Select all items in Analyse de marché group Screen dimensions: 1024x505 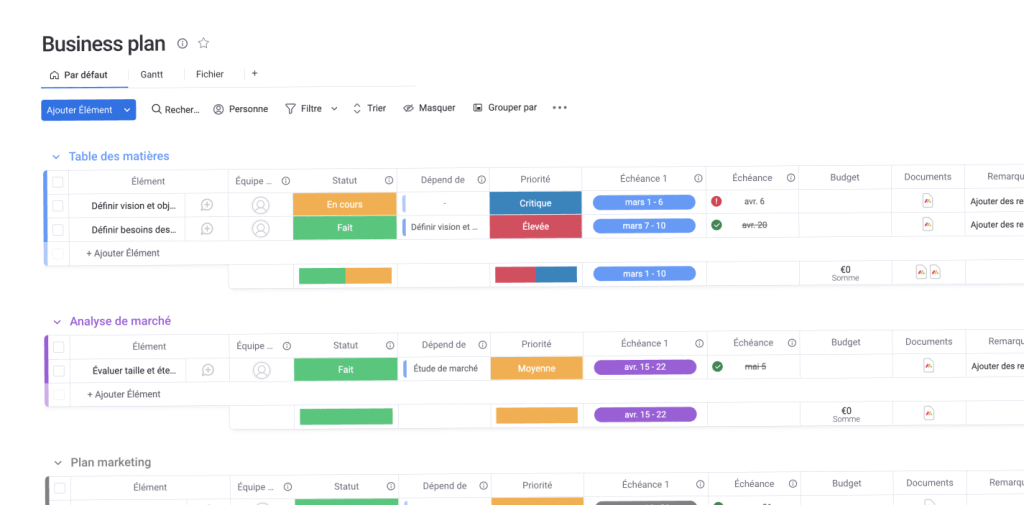59,347
